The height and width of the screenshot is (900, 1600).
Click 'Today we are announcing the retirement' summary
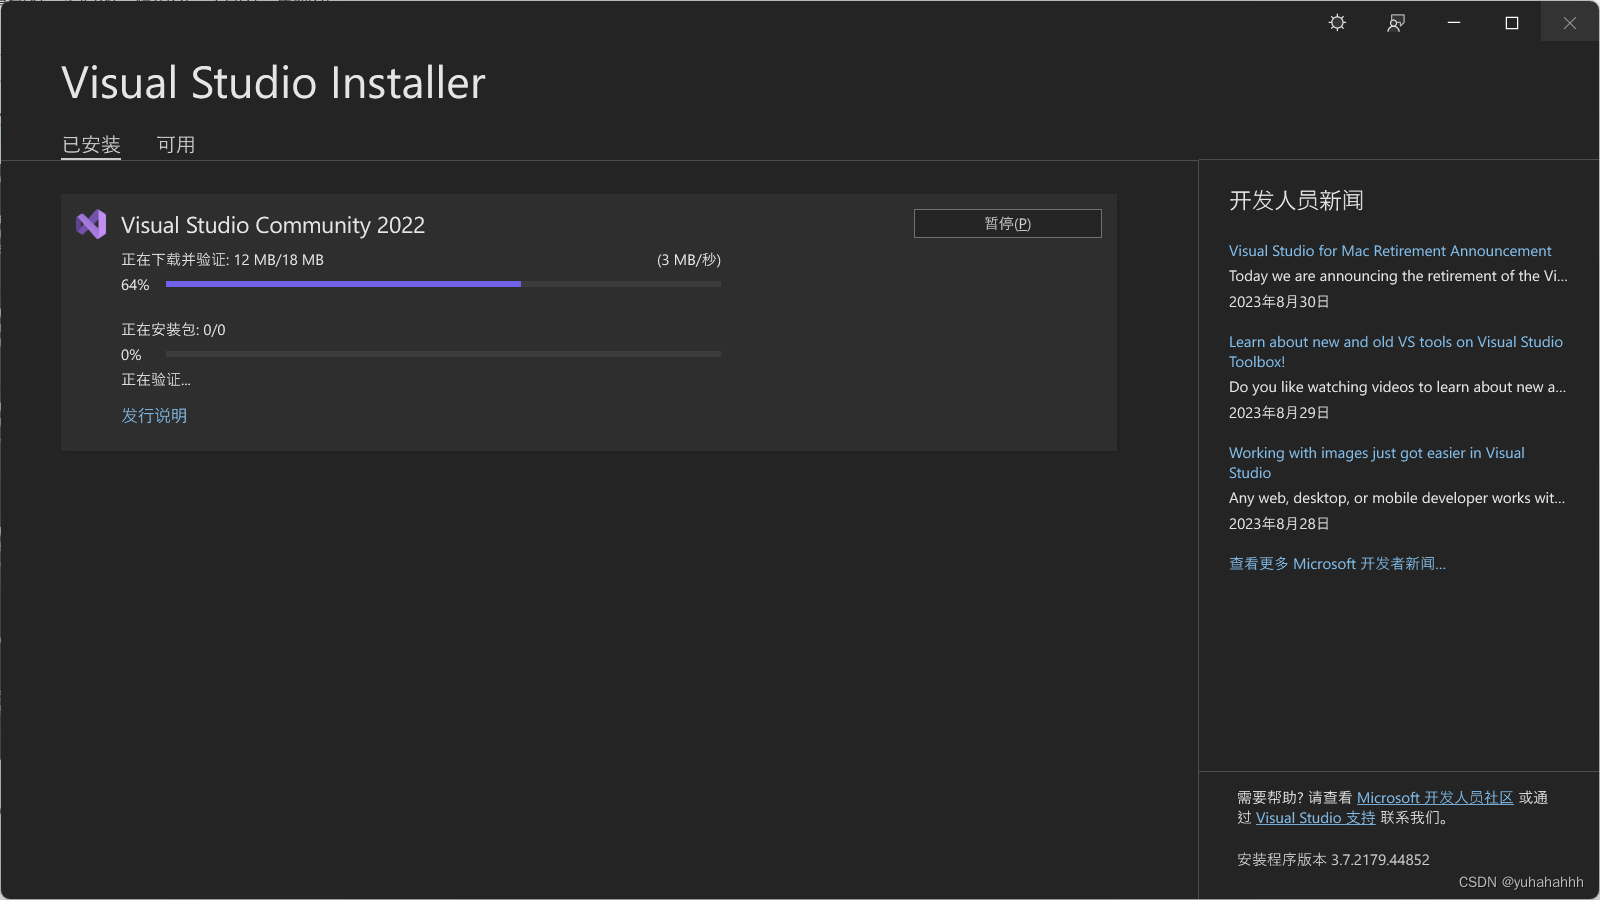[x=1398, y=276]
